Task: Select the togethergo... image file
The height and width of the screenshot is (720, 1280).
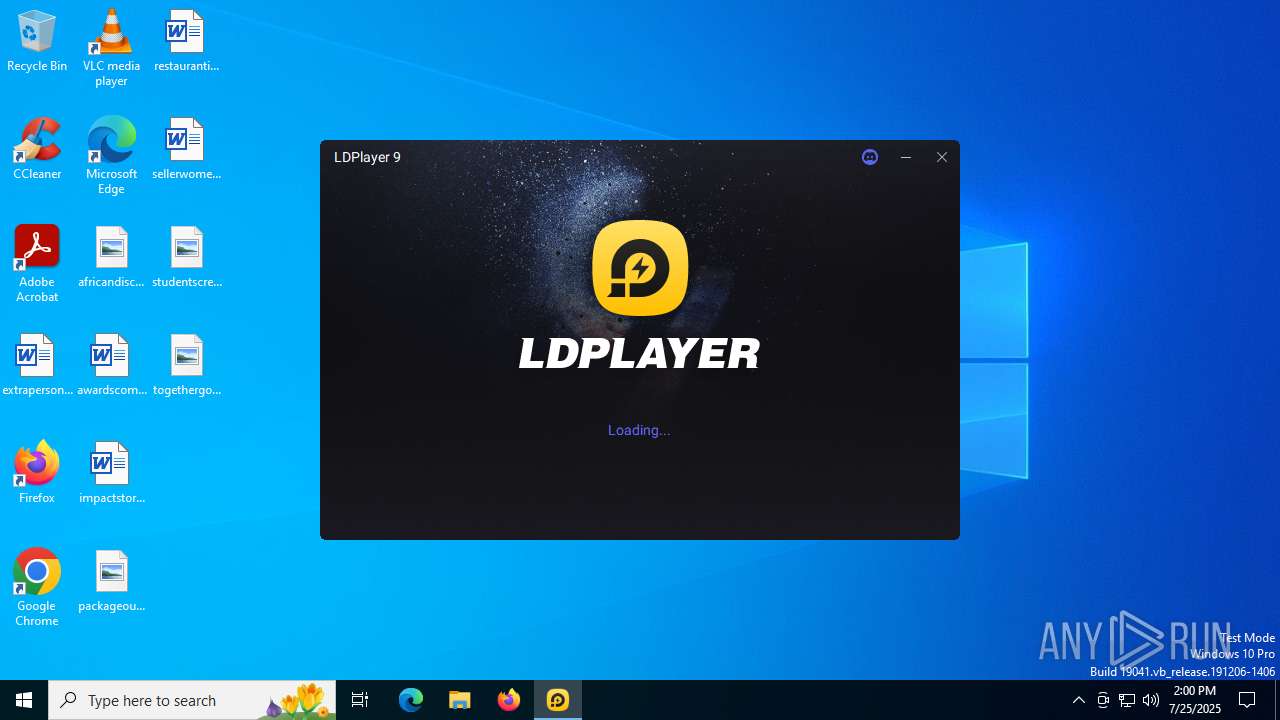Action: coord(186,366)
